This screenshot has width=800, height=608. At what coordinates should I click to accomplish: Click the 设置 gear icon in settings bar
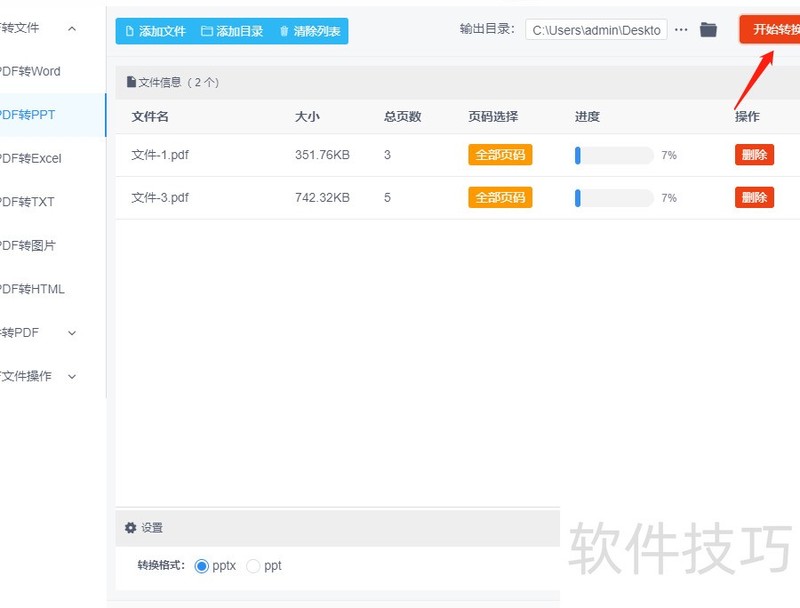[130, 527]
